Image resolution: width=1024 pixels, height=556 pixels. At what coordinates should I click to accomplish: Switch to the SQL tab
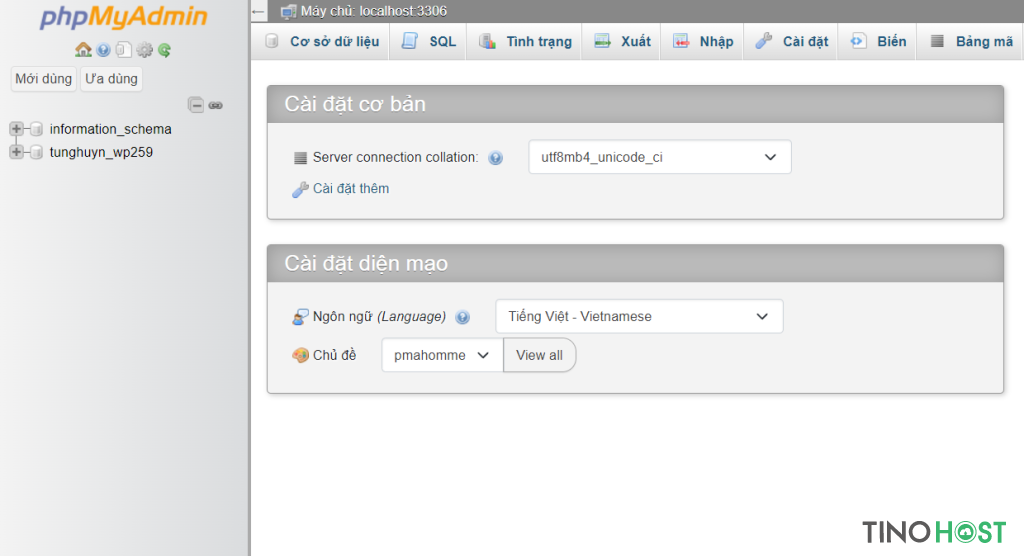(x=428, y=41)
